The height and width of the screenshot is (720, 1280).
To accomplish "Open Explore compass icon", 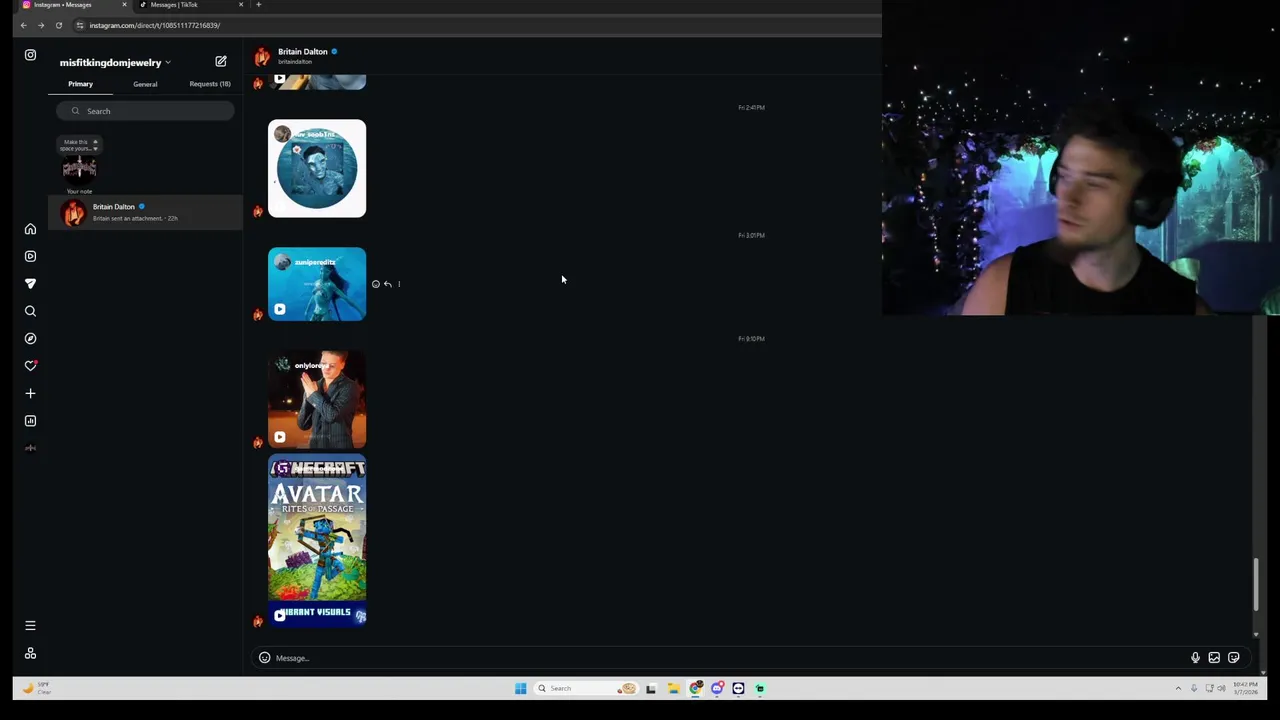I will click(x=30, y=338).
